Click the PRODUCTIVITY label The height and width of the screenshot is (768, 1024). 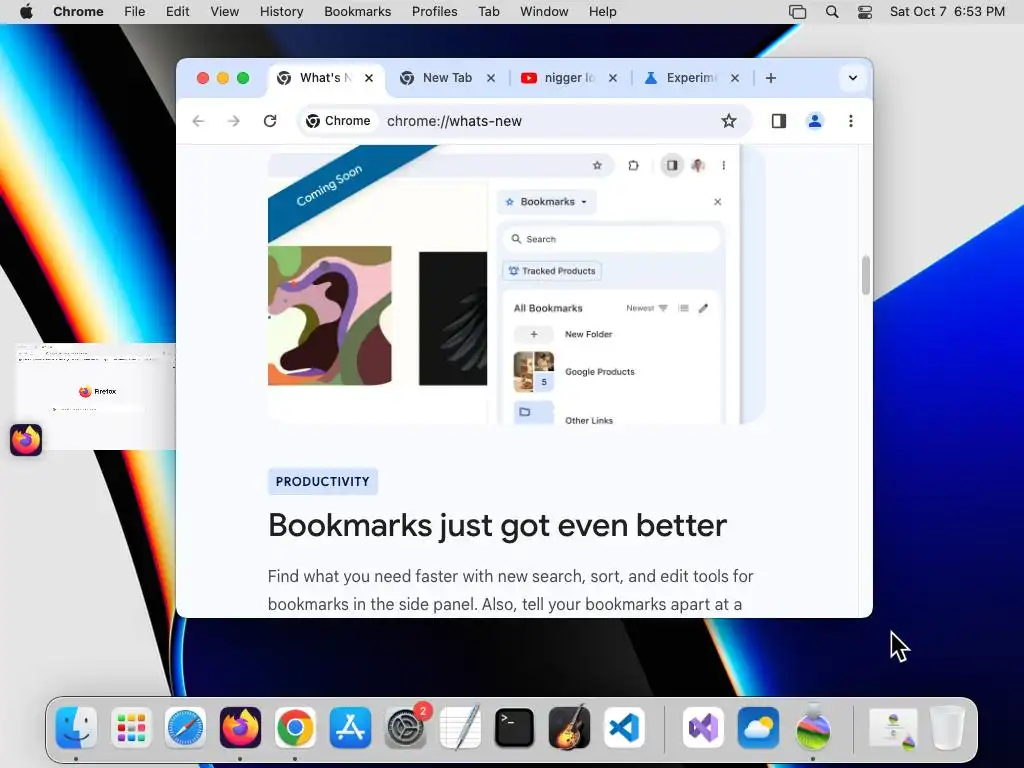[x=323, y=481]
